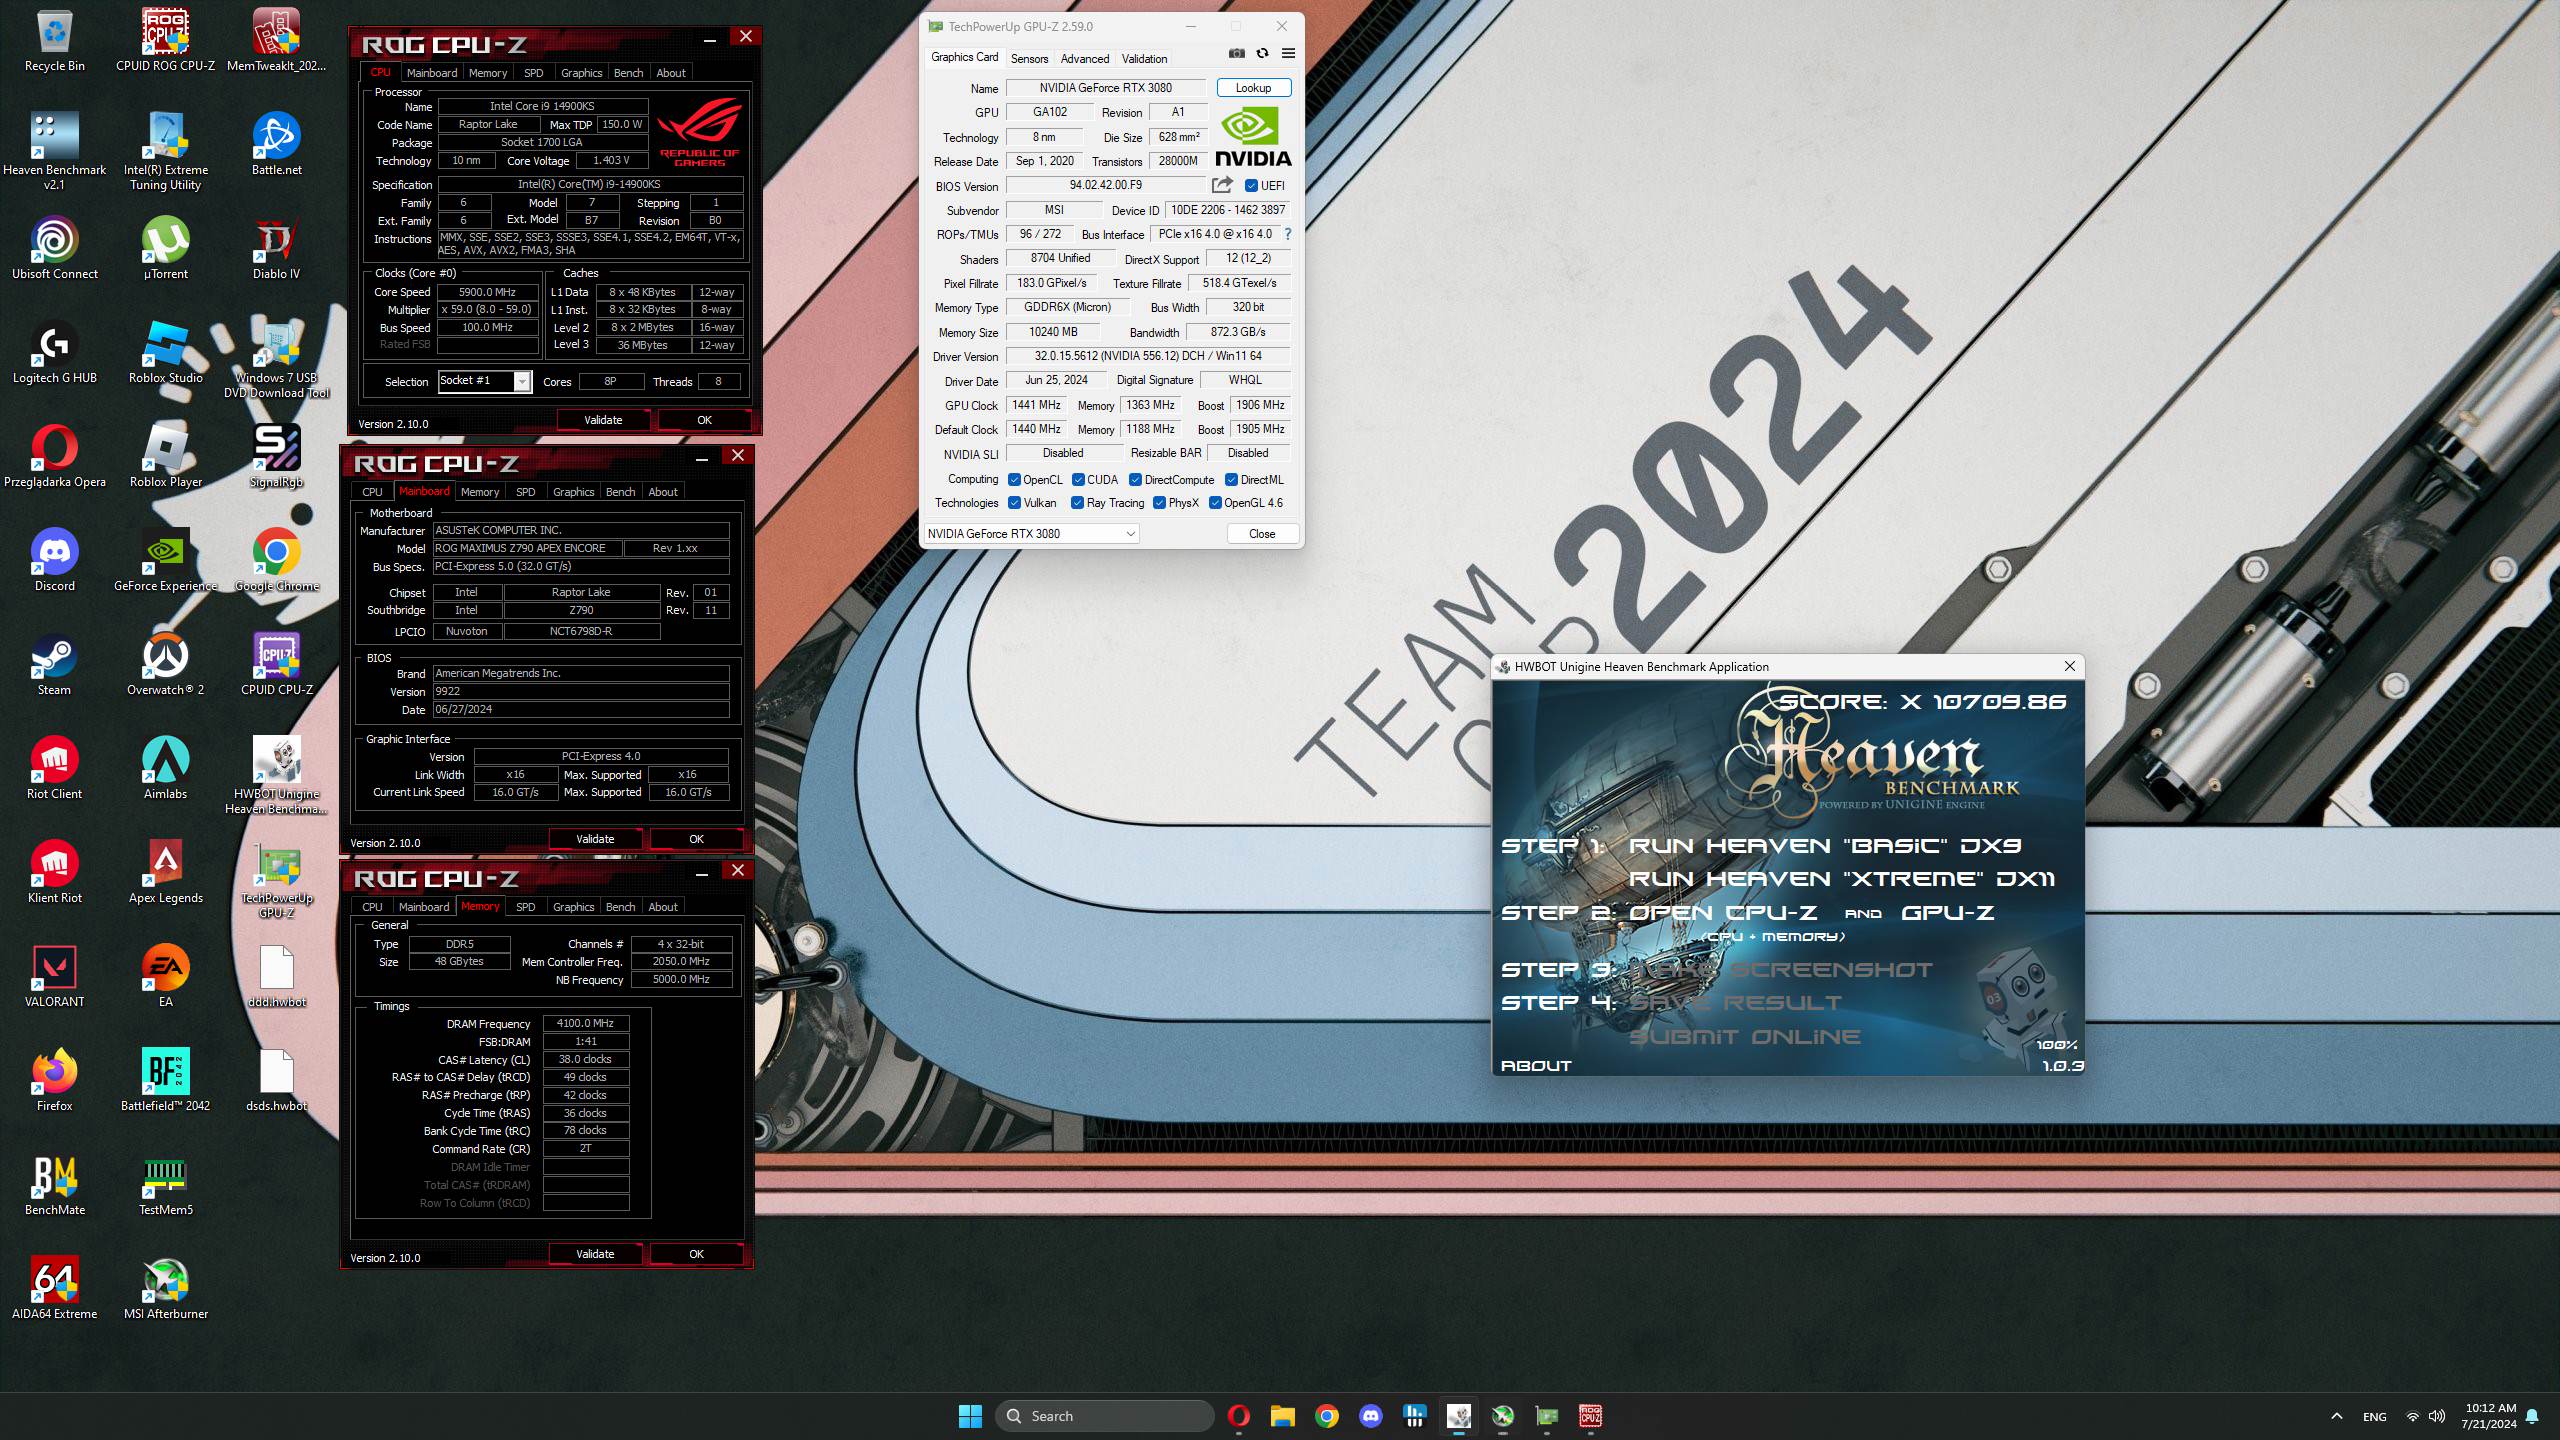The height and width of the screenshot is (1440, 2560).
Task: Show hidden system tray icons
Action: 2337,1416
